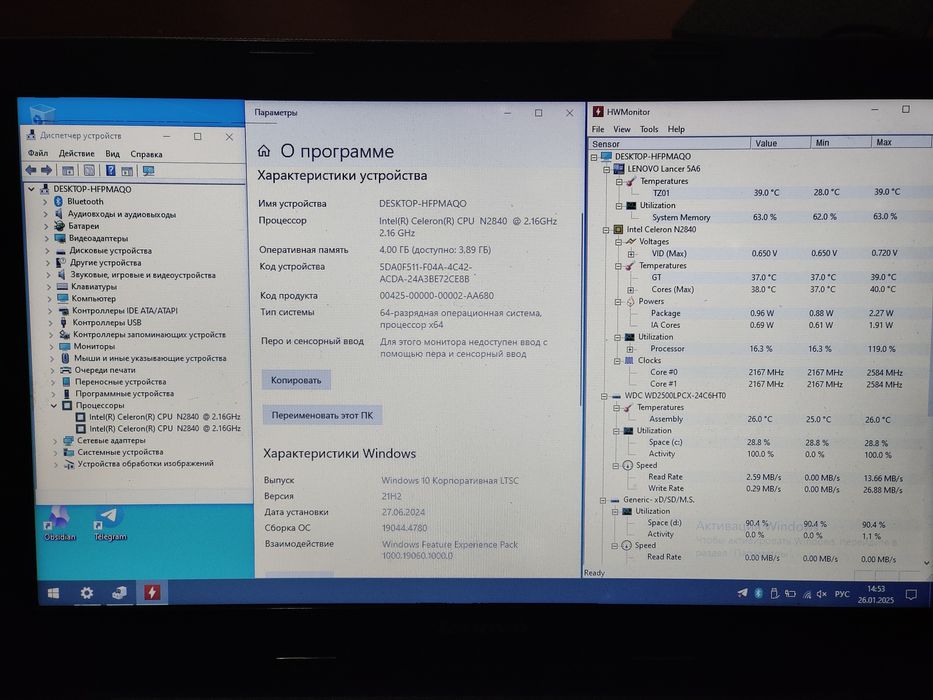The image size is (933, 700).
Task: Expand the Сетевые адаптеры node
Action: point(55,441)
